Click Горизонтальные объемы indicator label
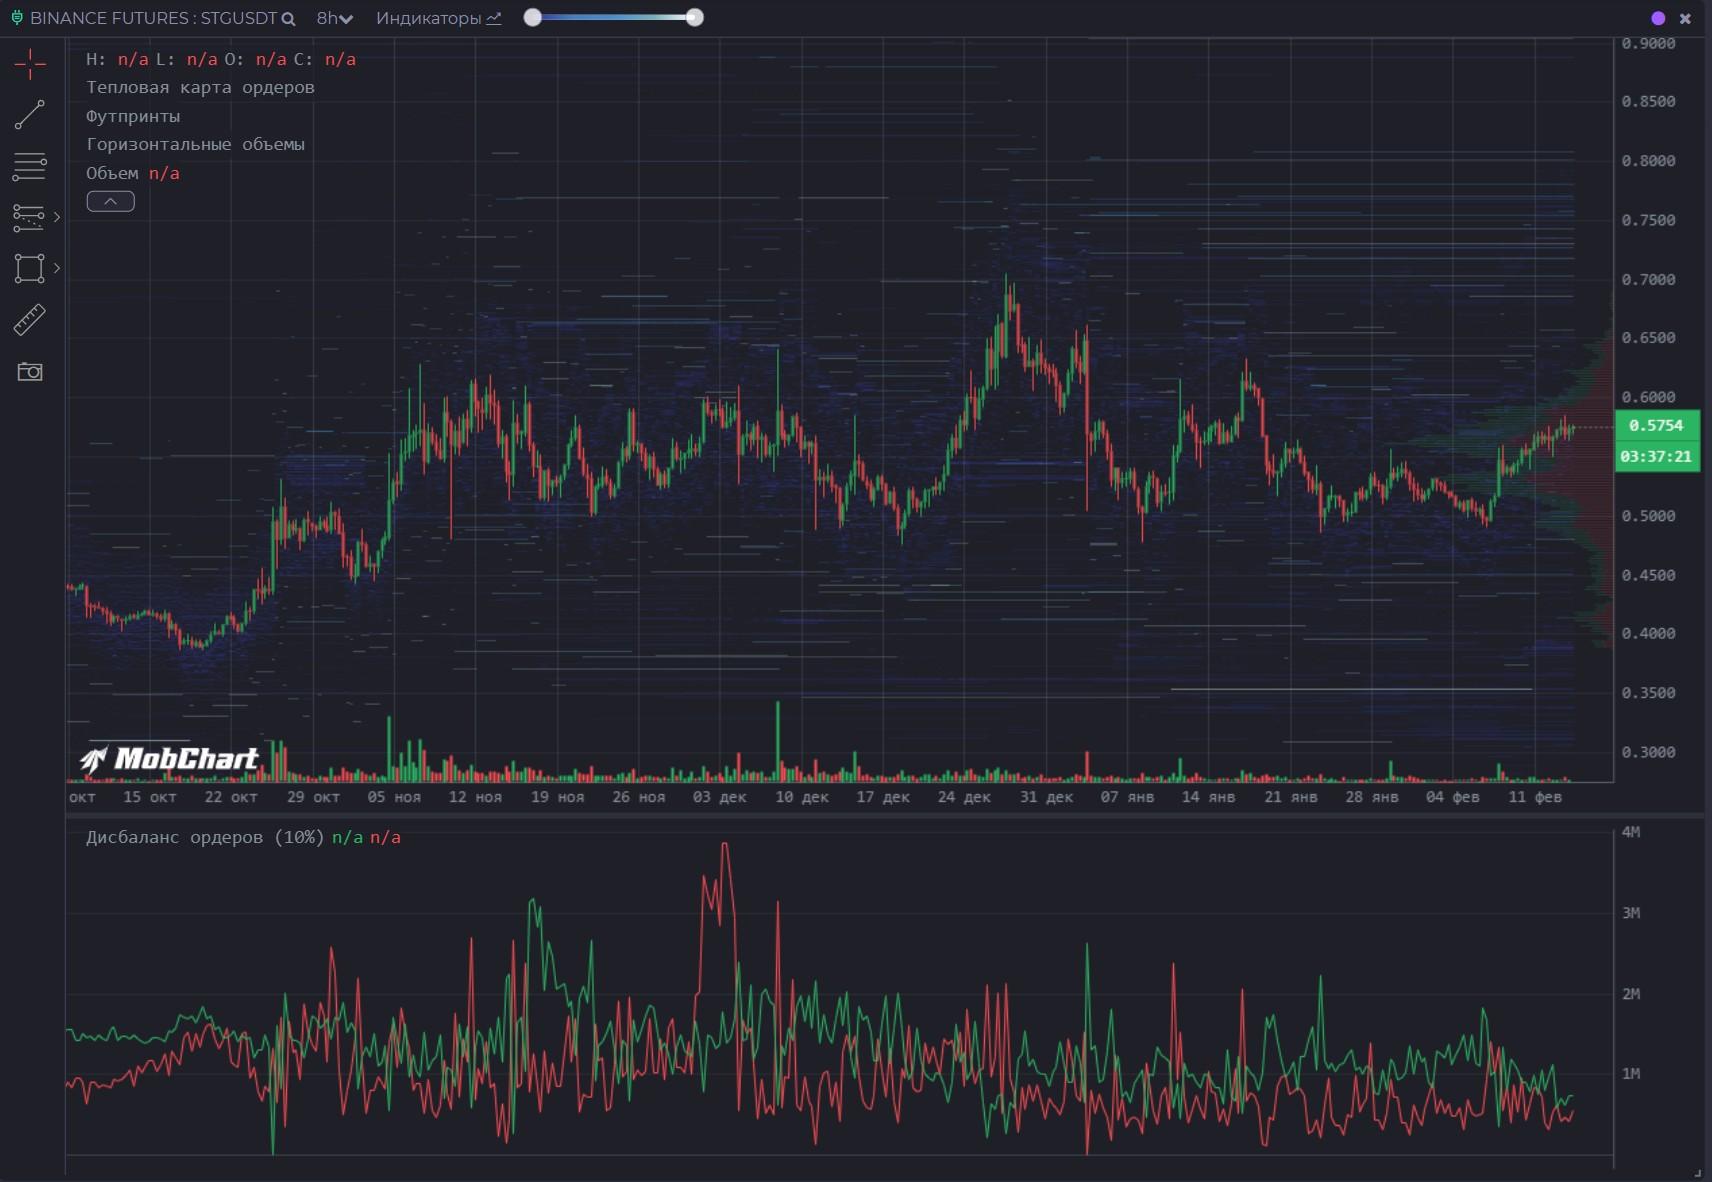 click(195, 144)
